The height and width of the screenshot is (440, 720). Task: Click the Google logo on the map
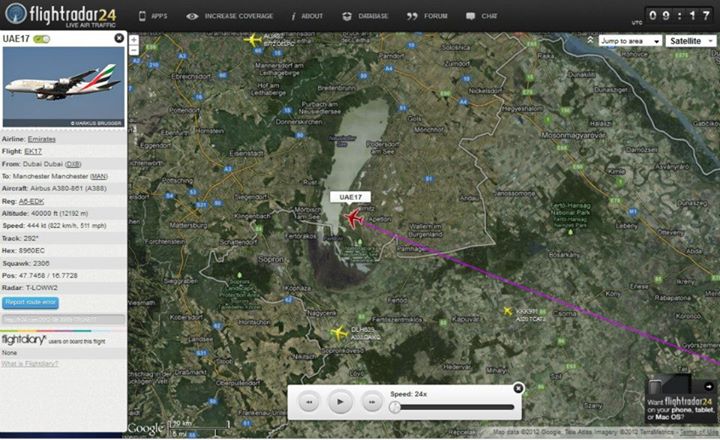tap(146, 428)
